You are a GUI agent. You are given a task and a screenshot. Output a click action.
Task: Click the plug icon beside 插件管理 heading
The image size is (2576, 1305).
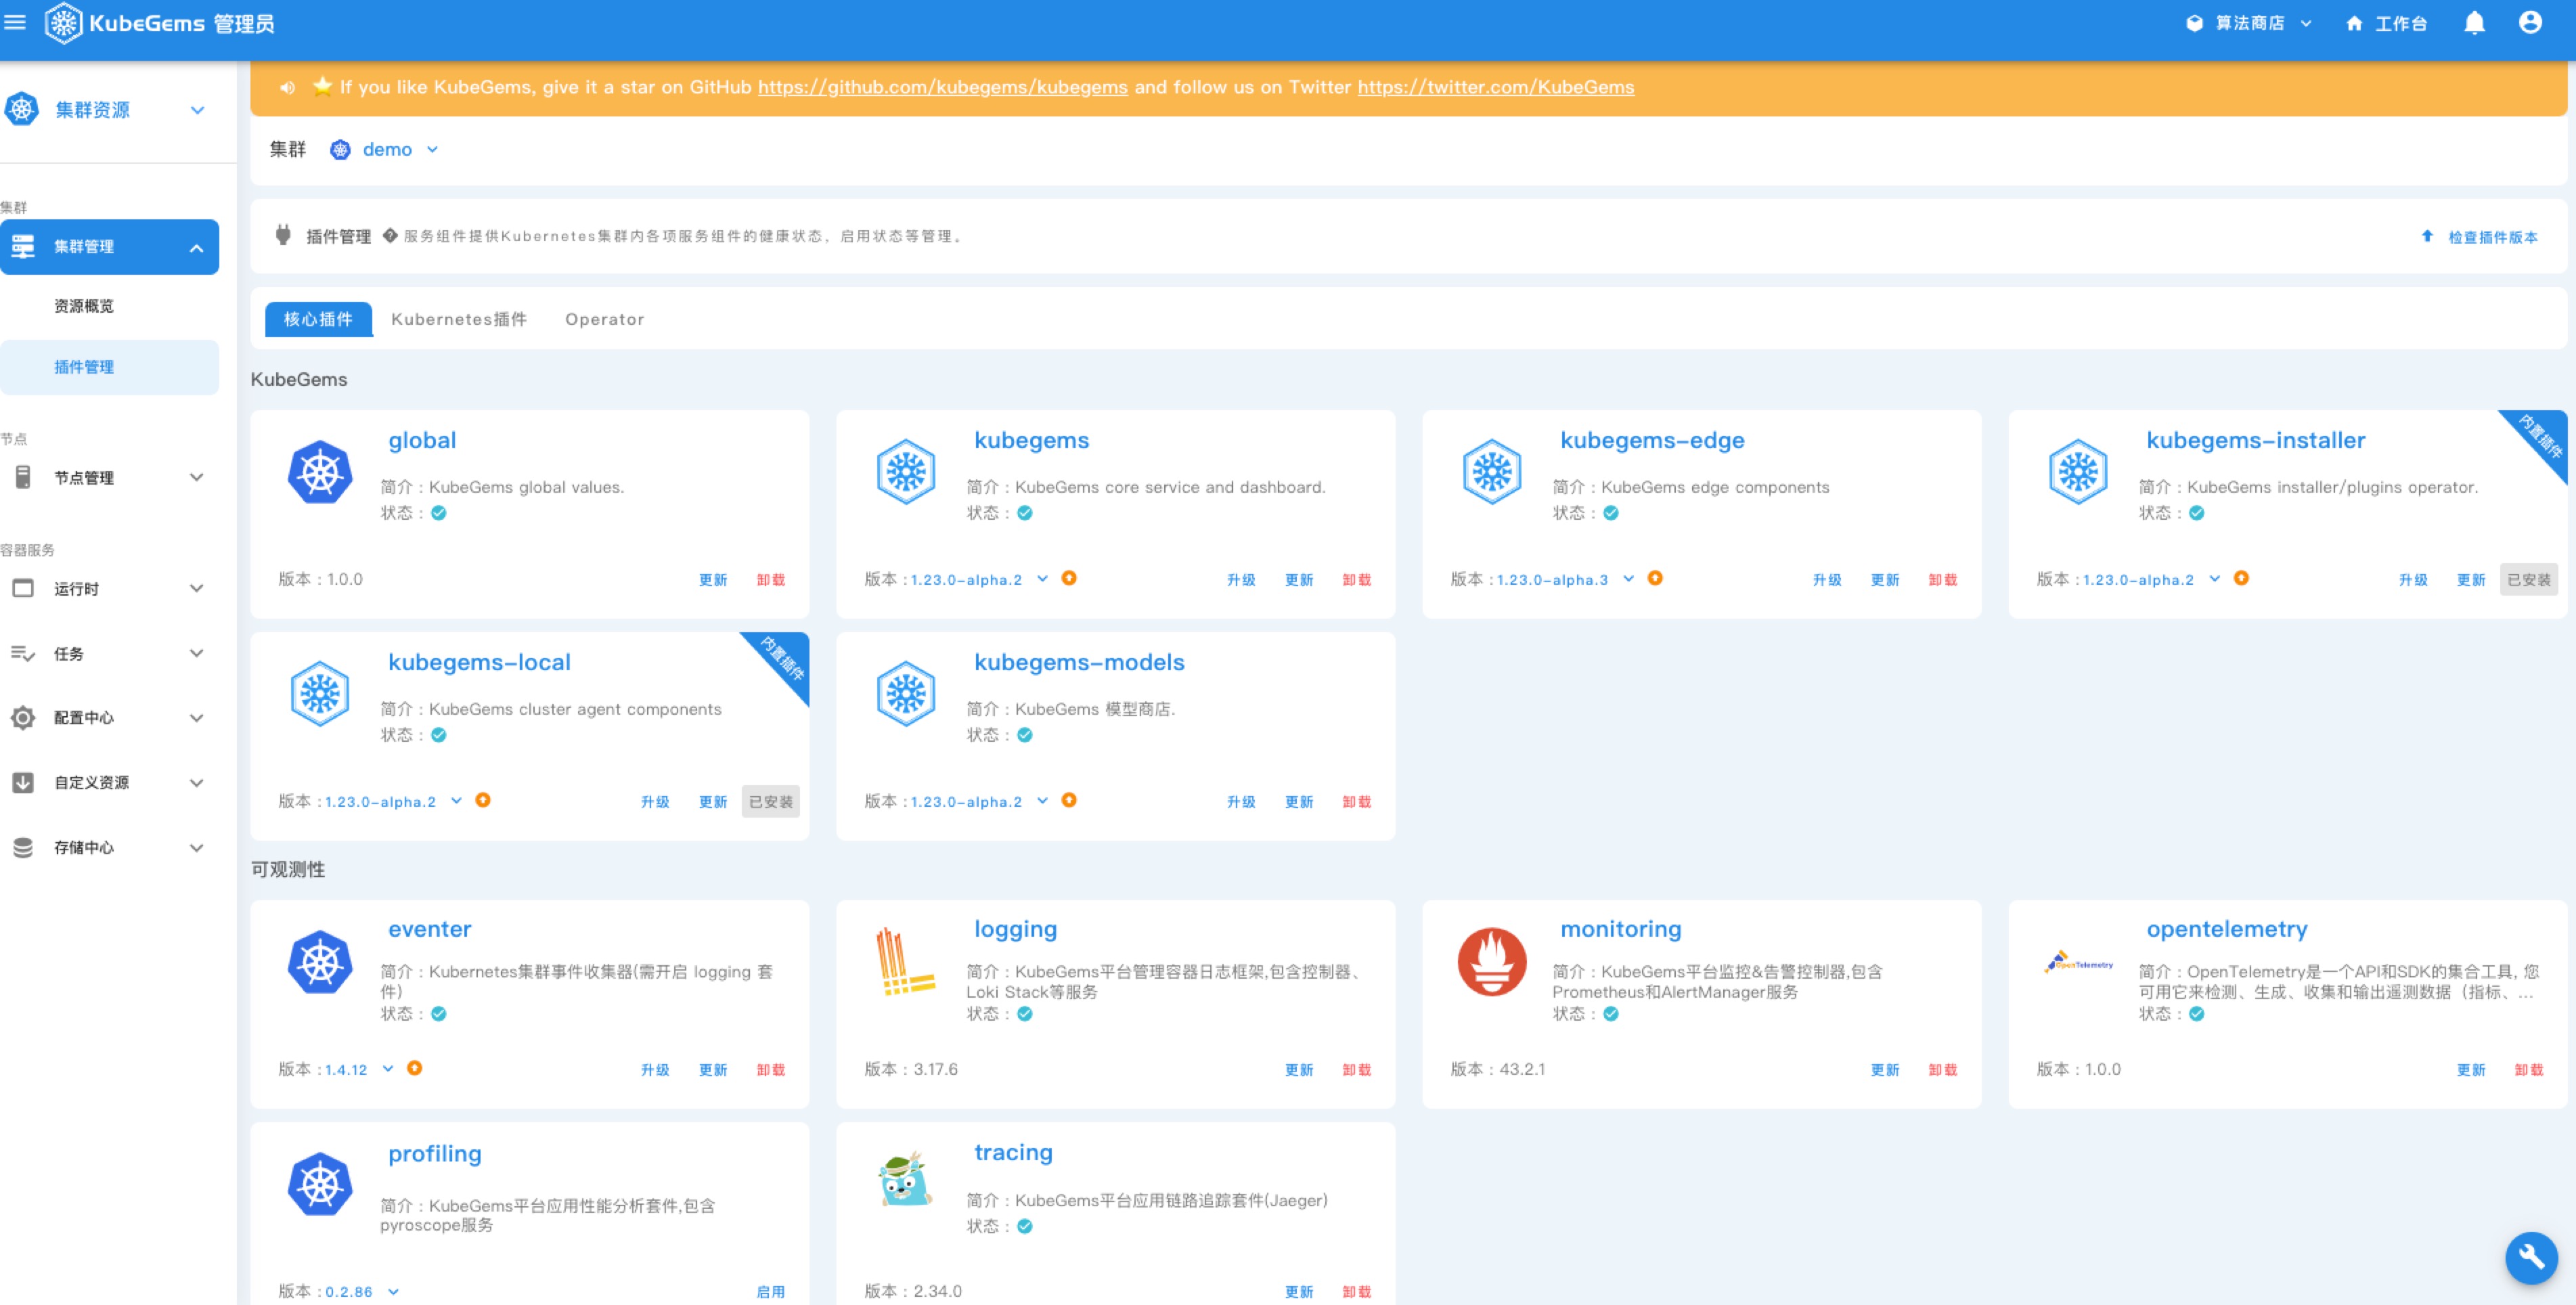point(283,235)
